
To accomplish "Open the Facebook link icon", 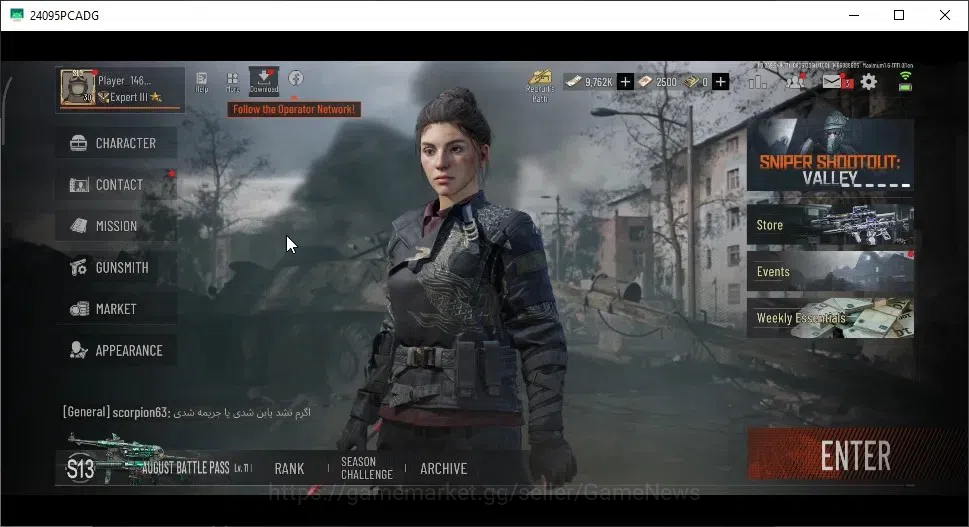I will click(x=296, y=78).
